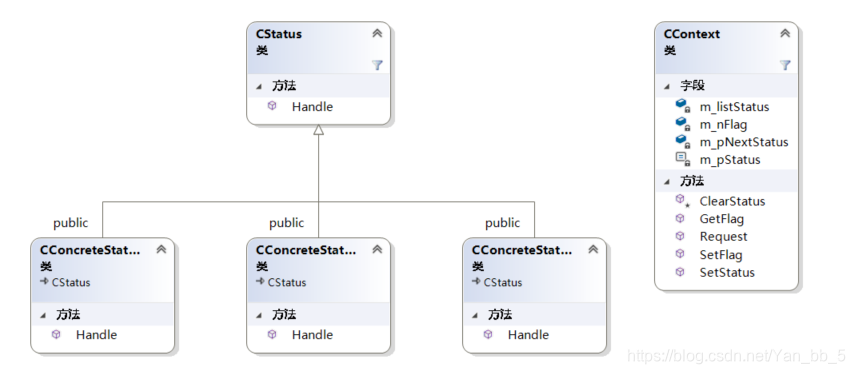Select the m_listStatus field icon
The width and height of the screenshot is (855, 374).
(683, 106)
